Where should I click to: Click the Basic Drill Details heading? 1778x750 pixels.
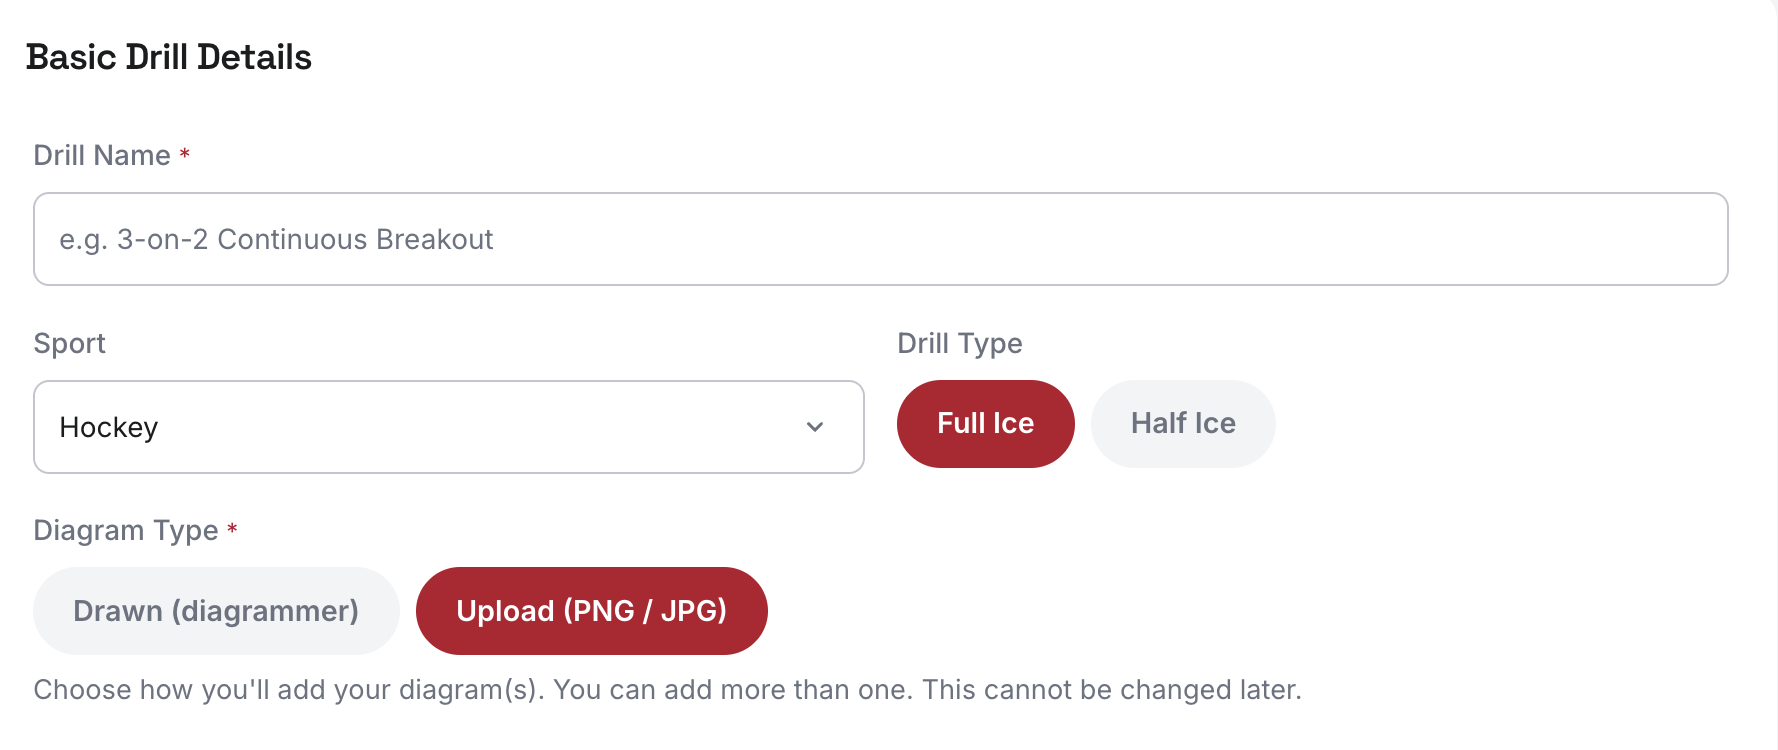tap(169, 57)
